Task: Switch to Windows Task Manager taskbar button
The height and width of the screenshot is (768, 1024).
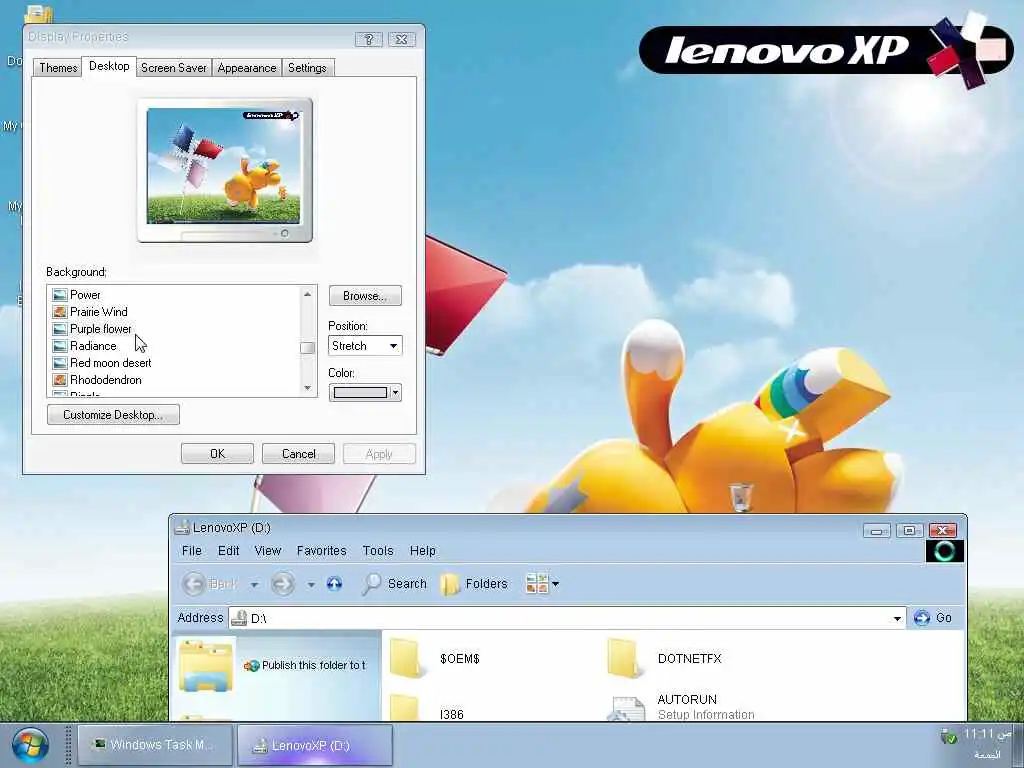Action: pos(155,744)
